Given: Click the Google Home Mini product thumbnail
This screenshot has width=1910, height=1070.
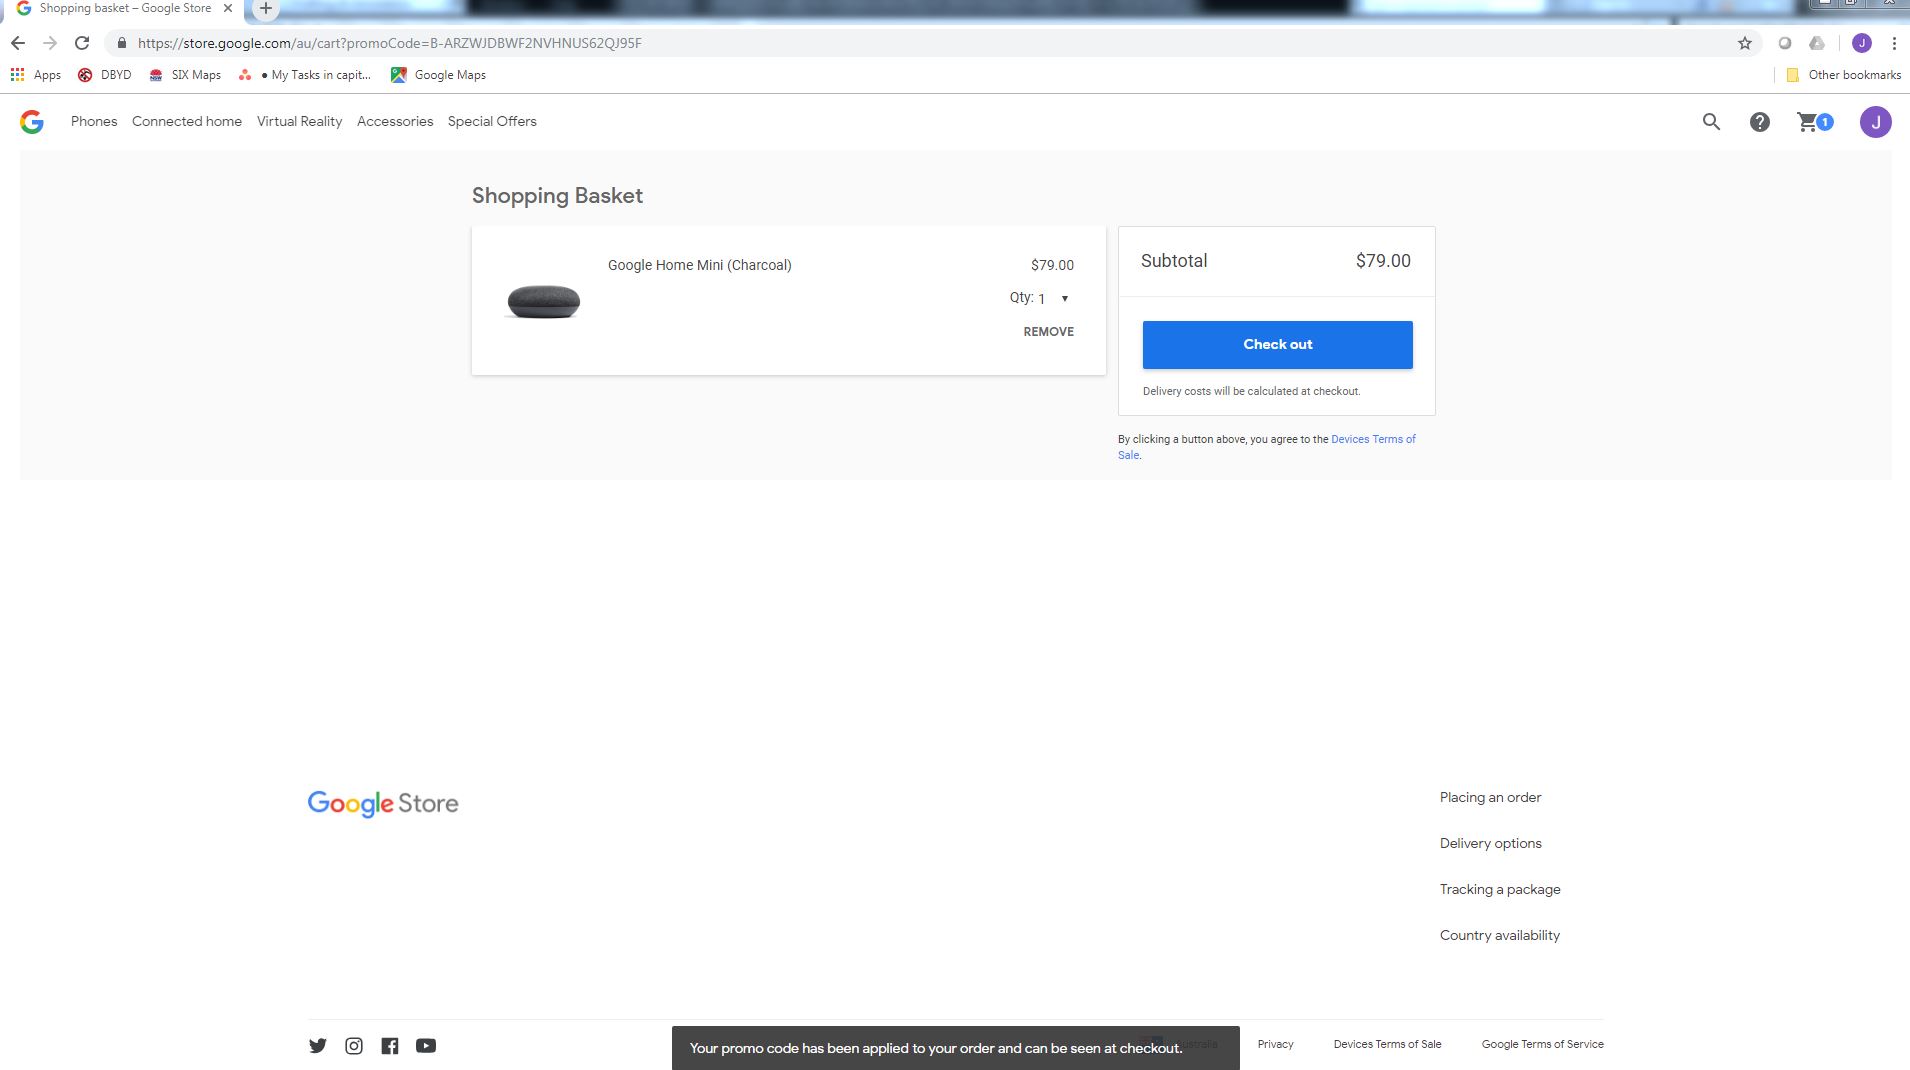Looking at the screenshot, I should tap(544, 301).
